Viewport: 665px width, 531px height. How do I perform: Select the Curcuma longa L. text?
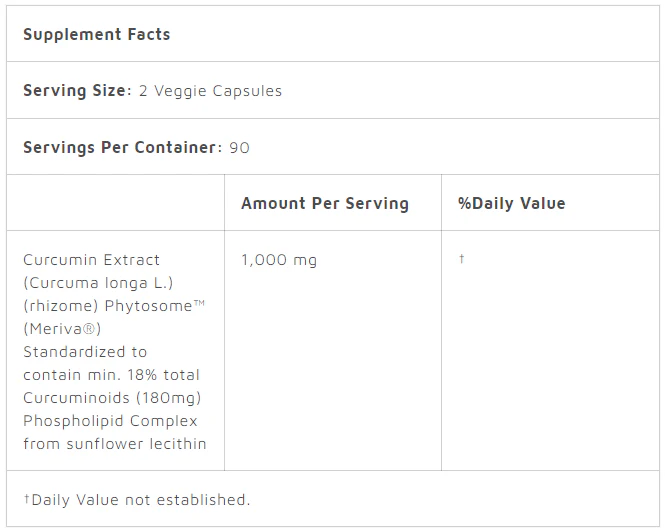click(98, 282)
